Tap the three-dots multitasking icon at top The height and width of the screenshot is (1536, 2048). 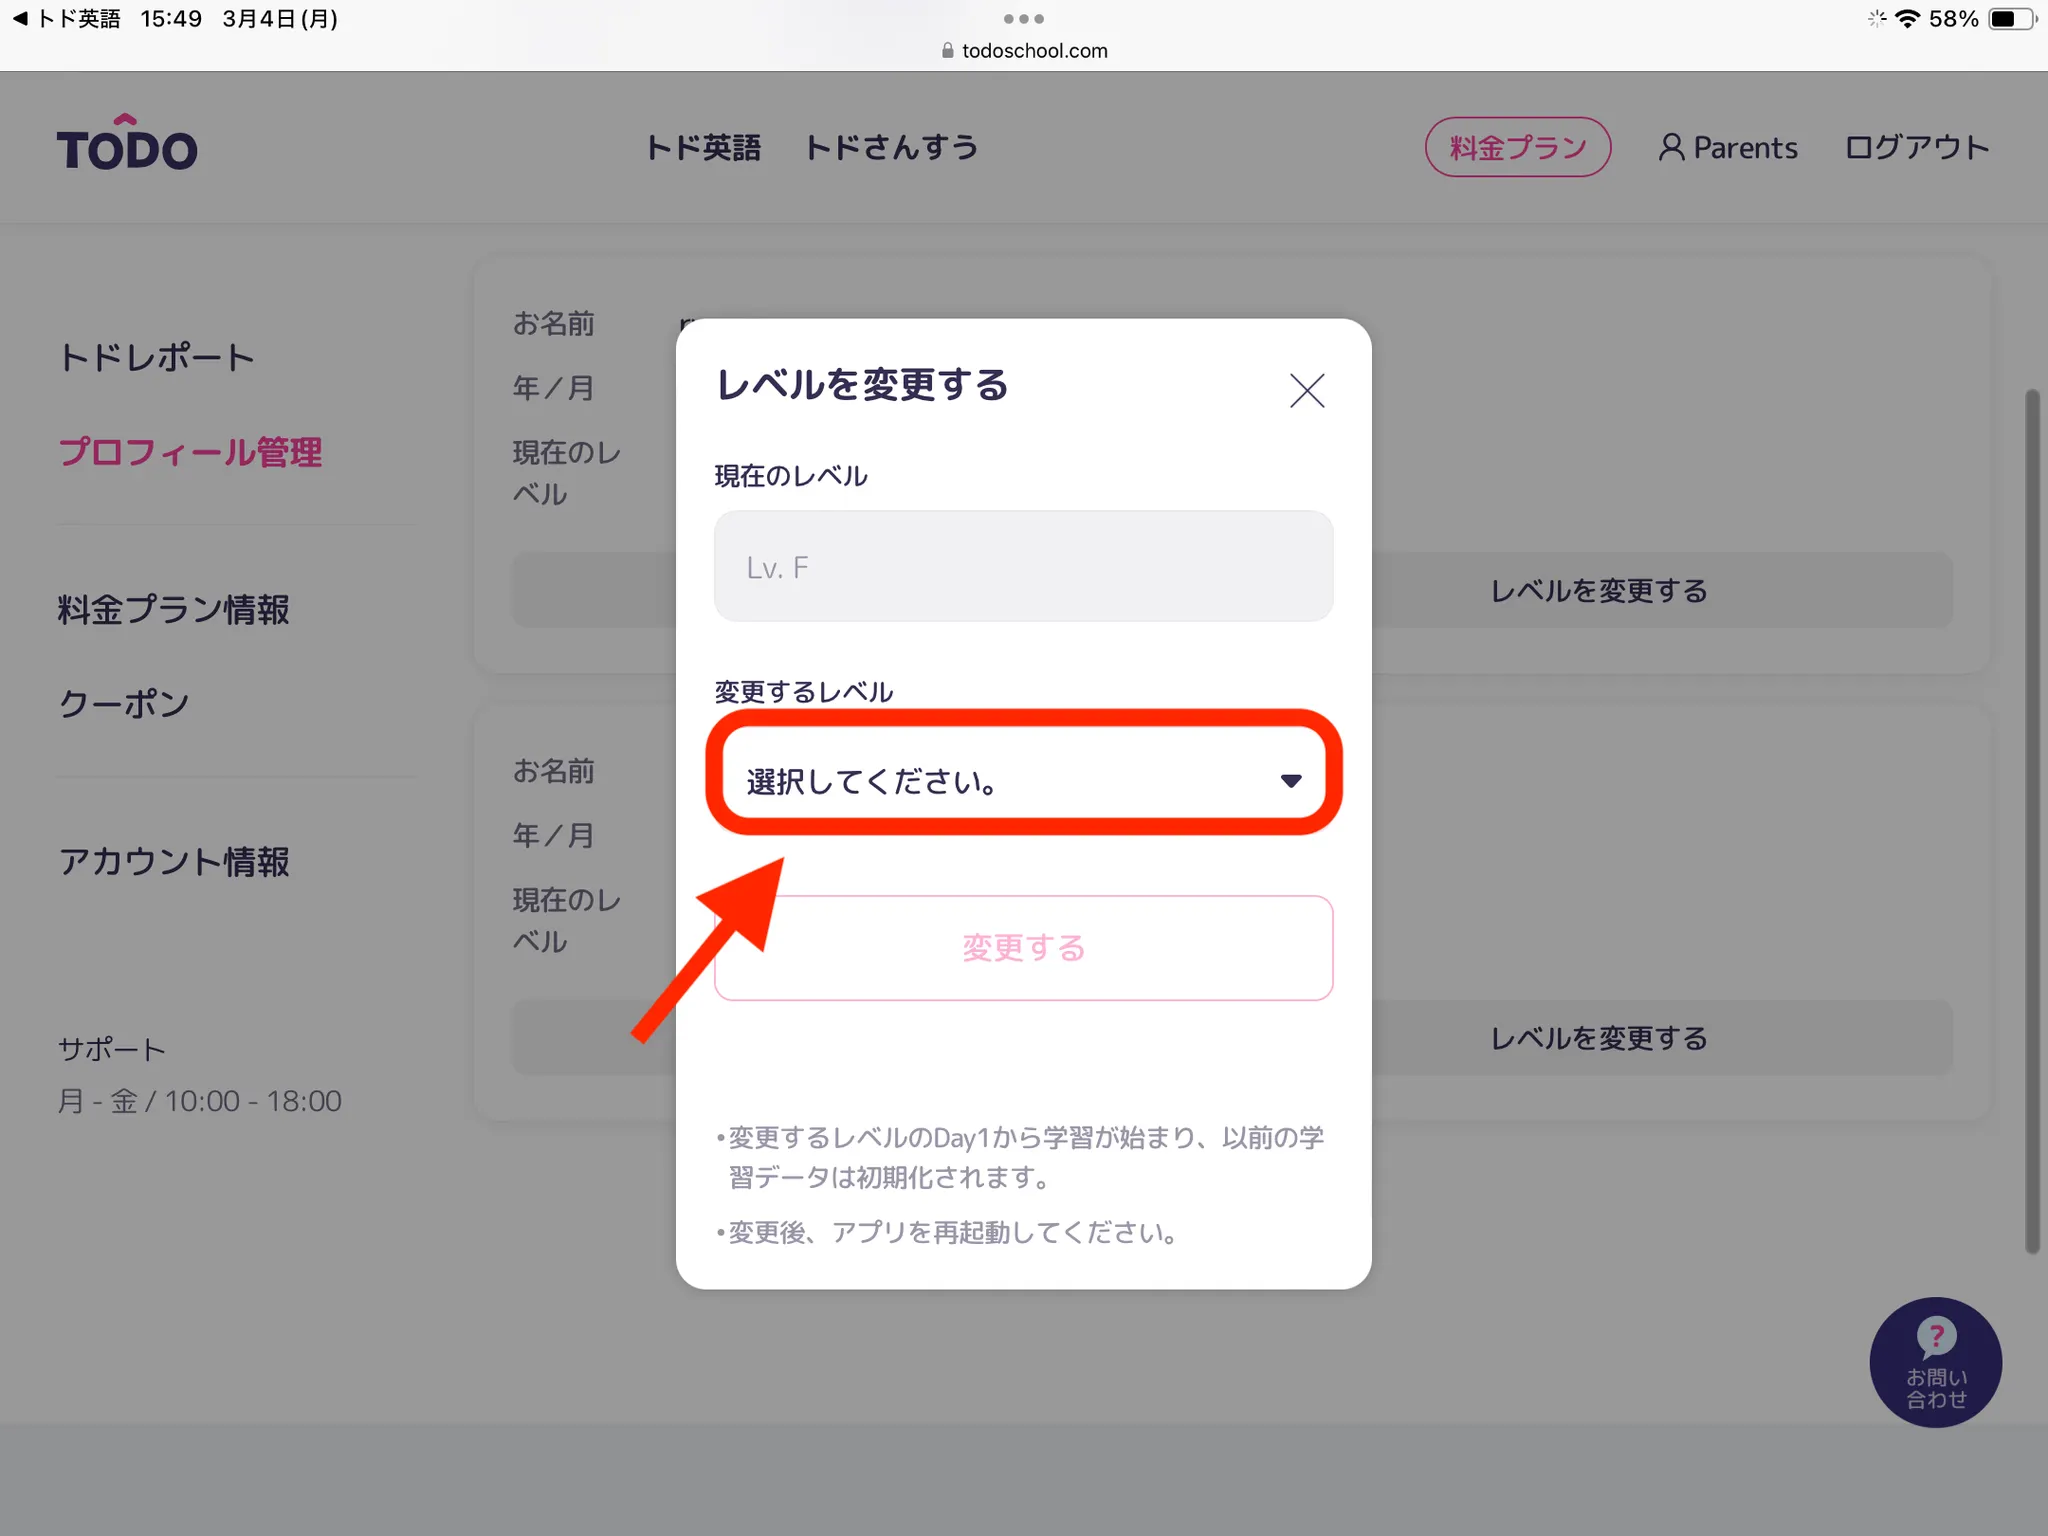click(x=1023, y=19)
